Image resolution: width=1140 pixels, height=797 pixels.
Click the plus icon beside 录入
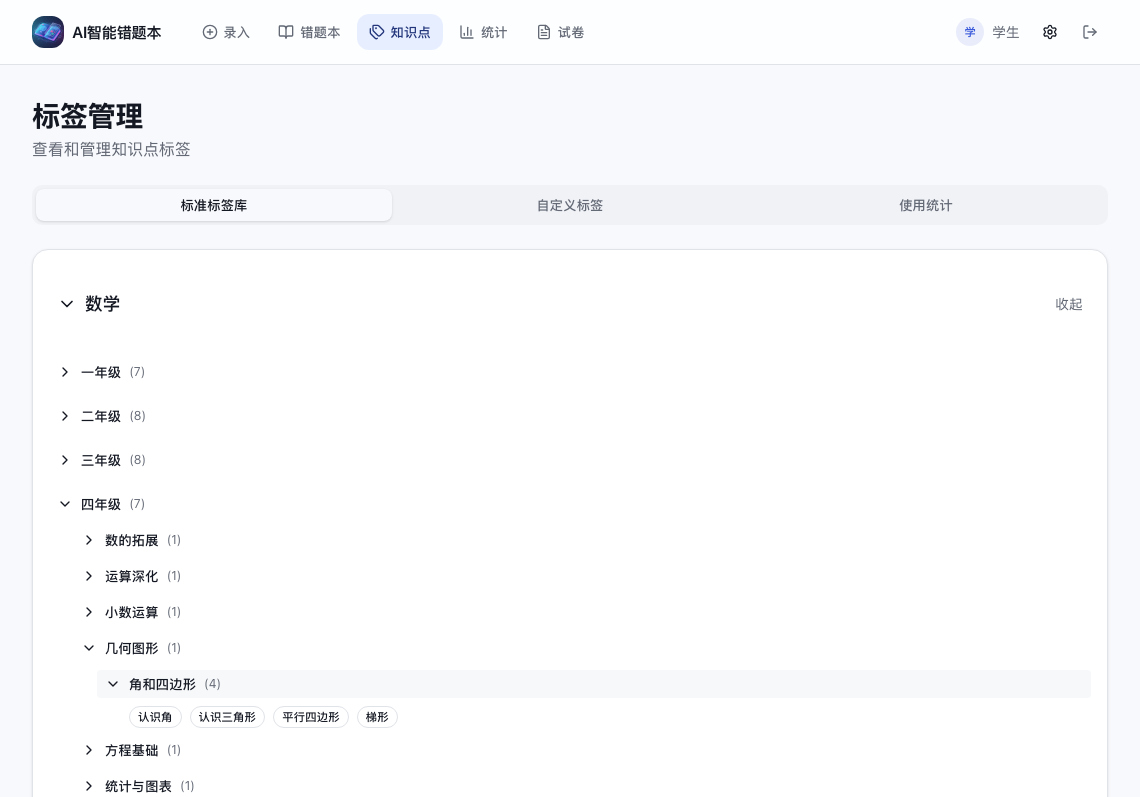tap(209, 32)
